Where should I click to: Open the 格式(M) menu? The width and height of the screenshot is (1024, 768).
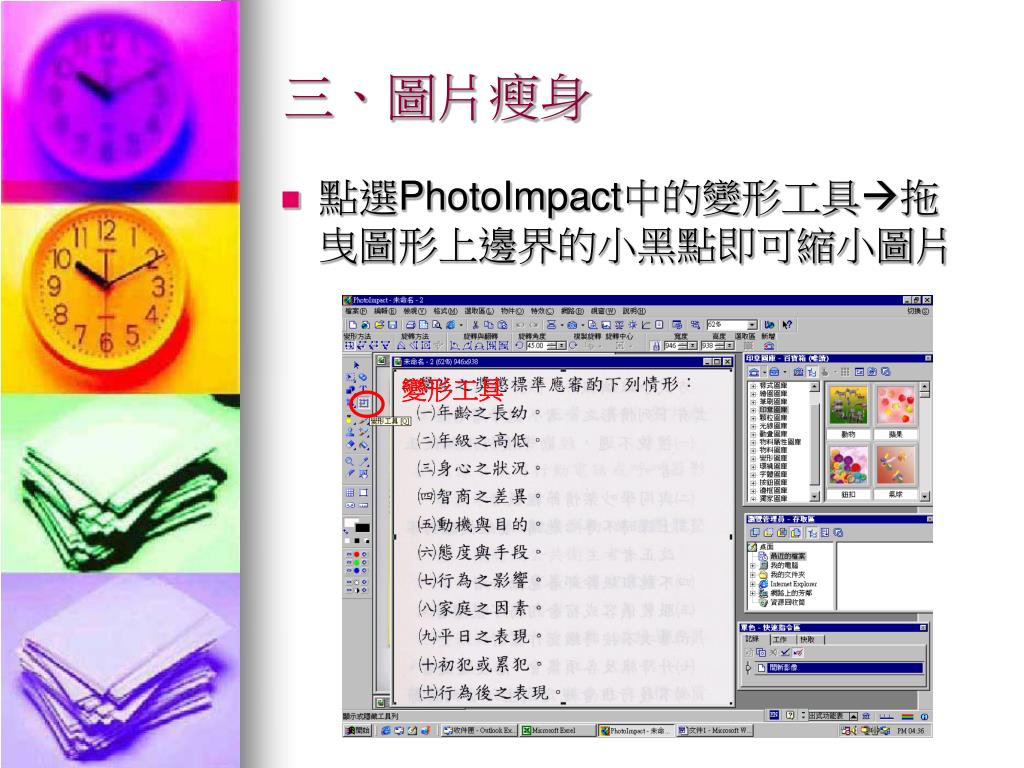(445, 312)
